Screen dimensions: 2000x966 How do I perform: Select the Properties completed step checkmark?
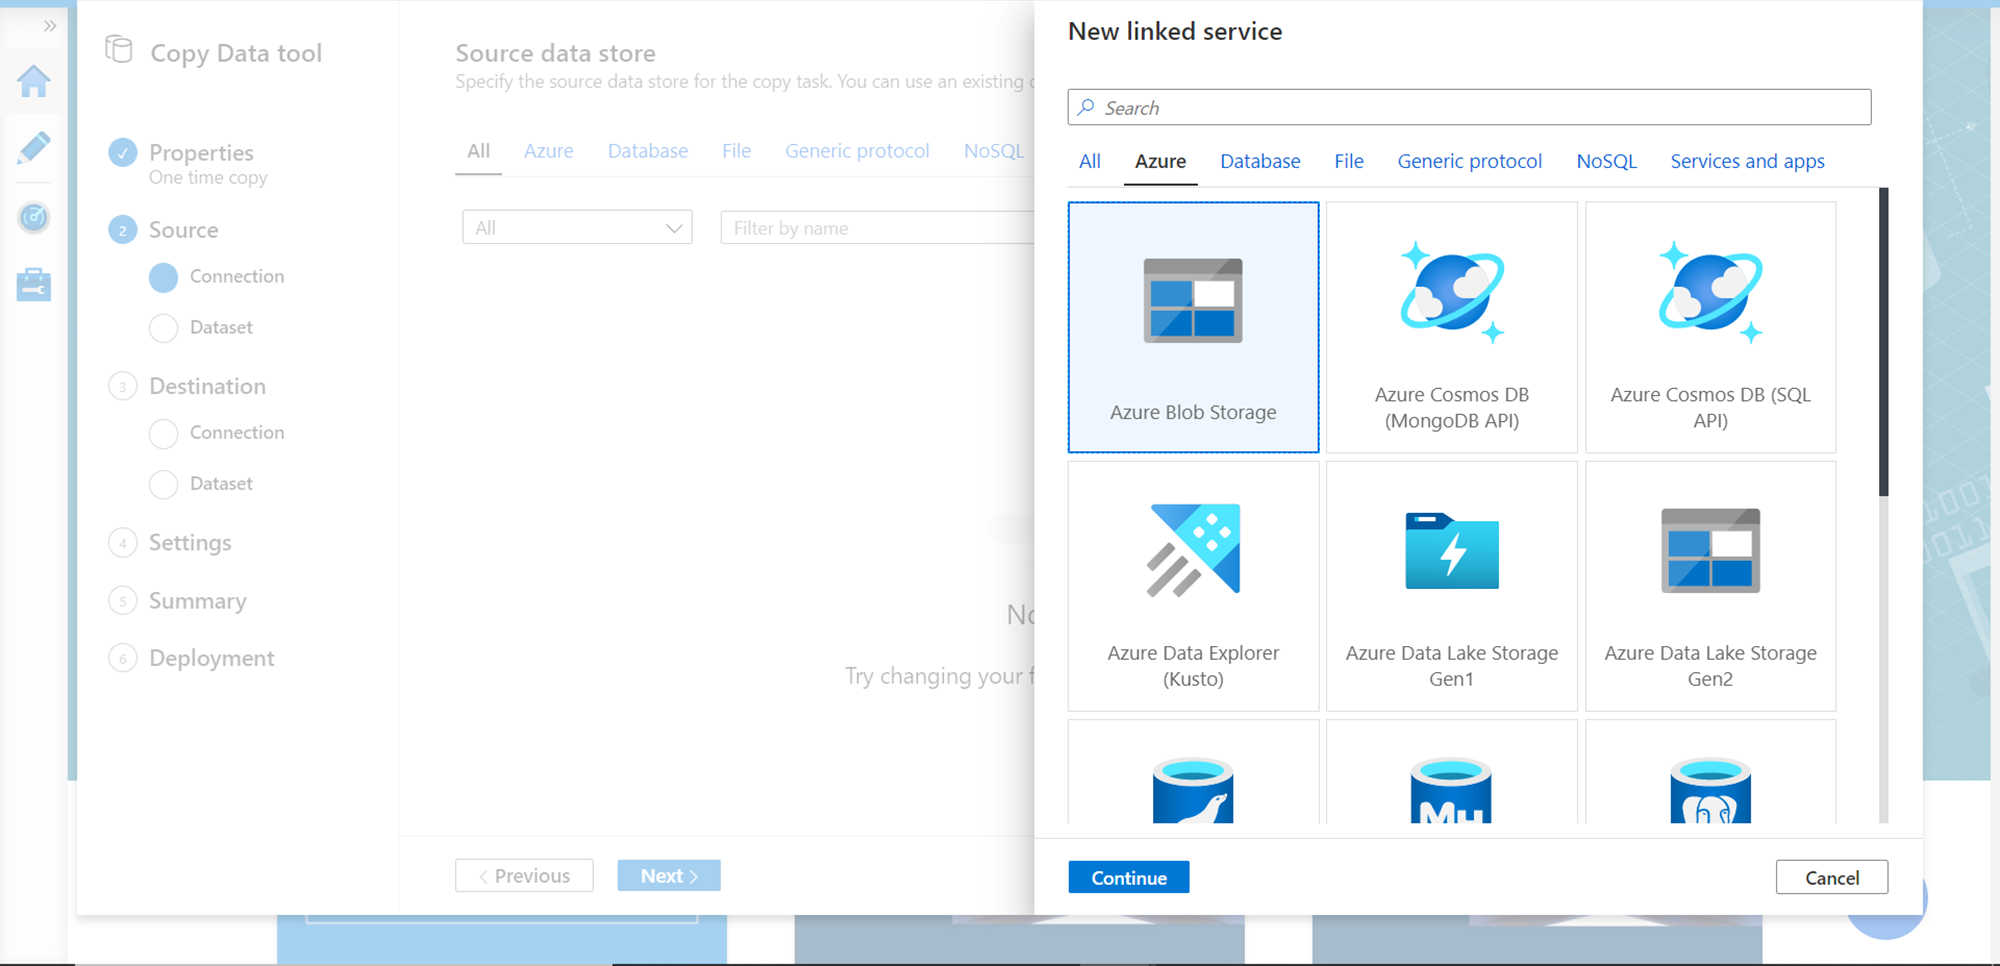pos(123,152)
